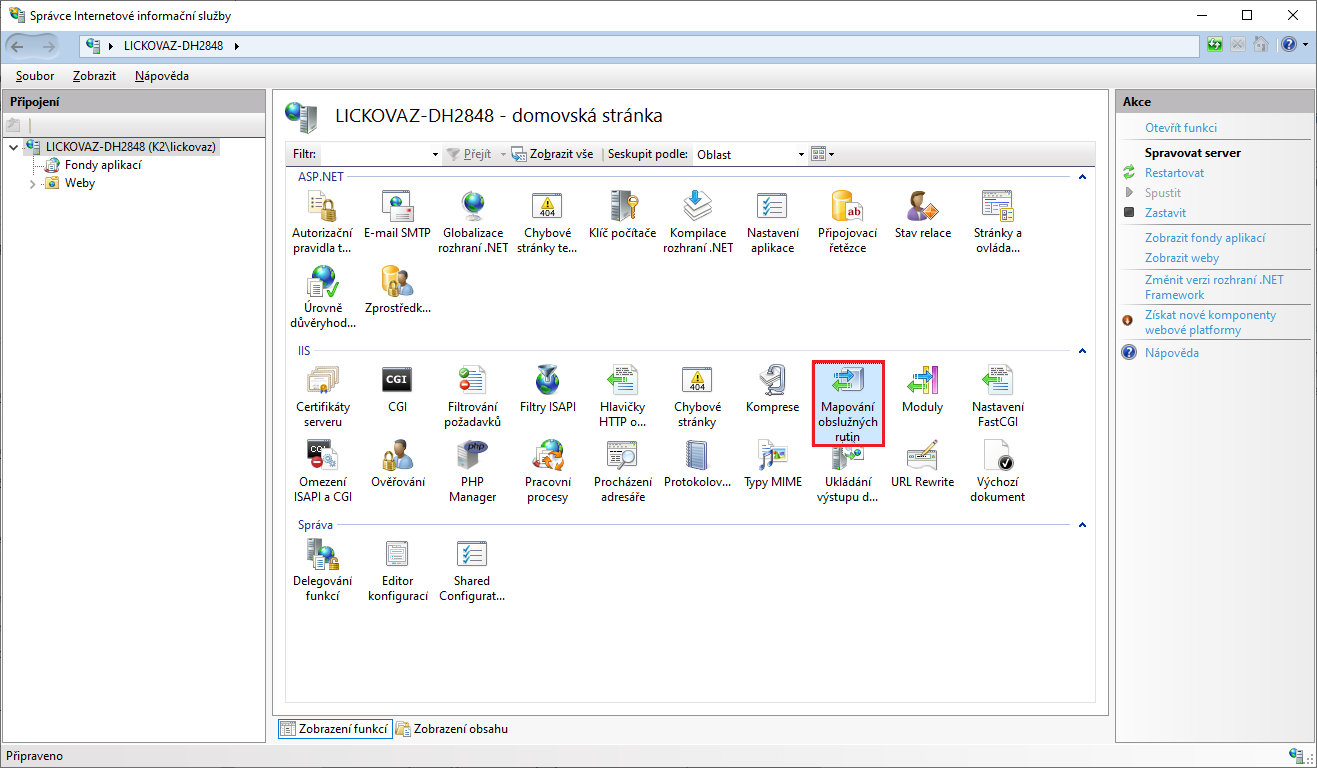Expand the Weby tree node

(32, 184)
